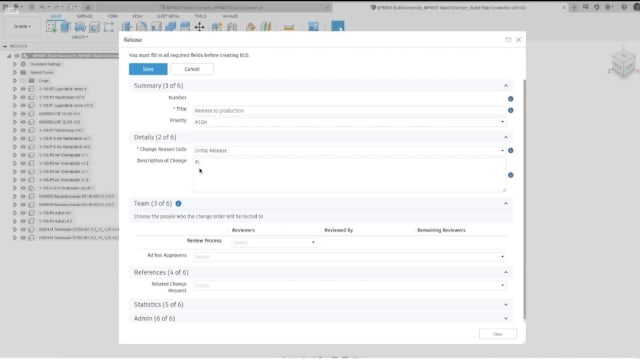This screenshot has height=363, width=640.
Task: Switch to the SURFACE tab
Action: point(84,16)
